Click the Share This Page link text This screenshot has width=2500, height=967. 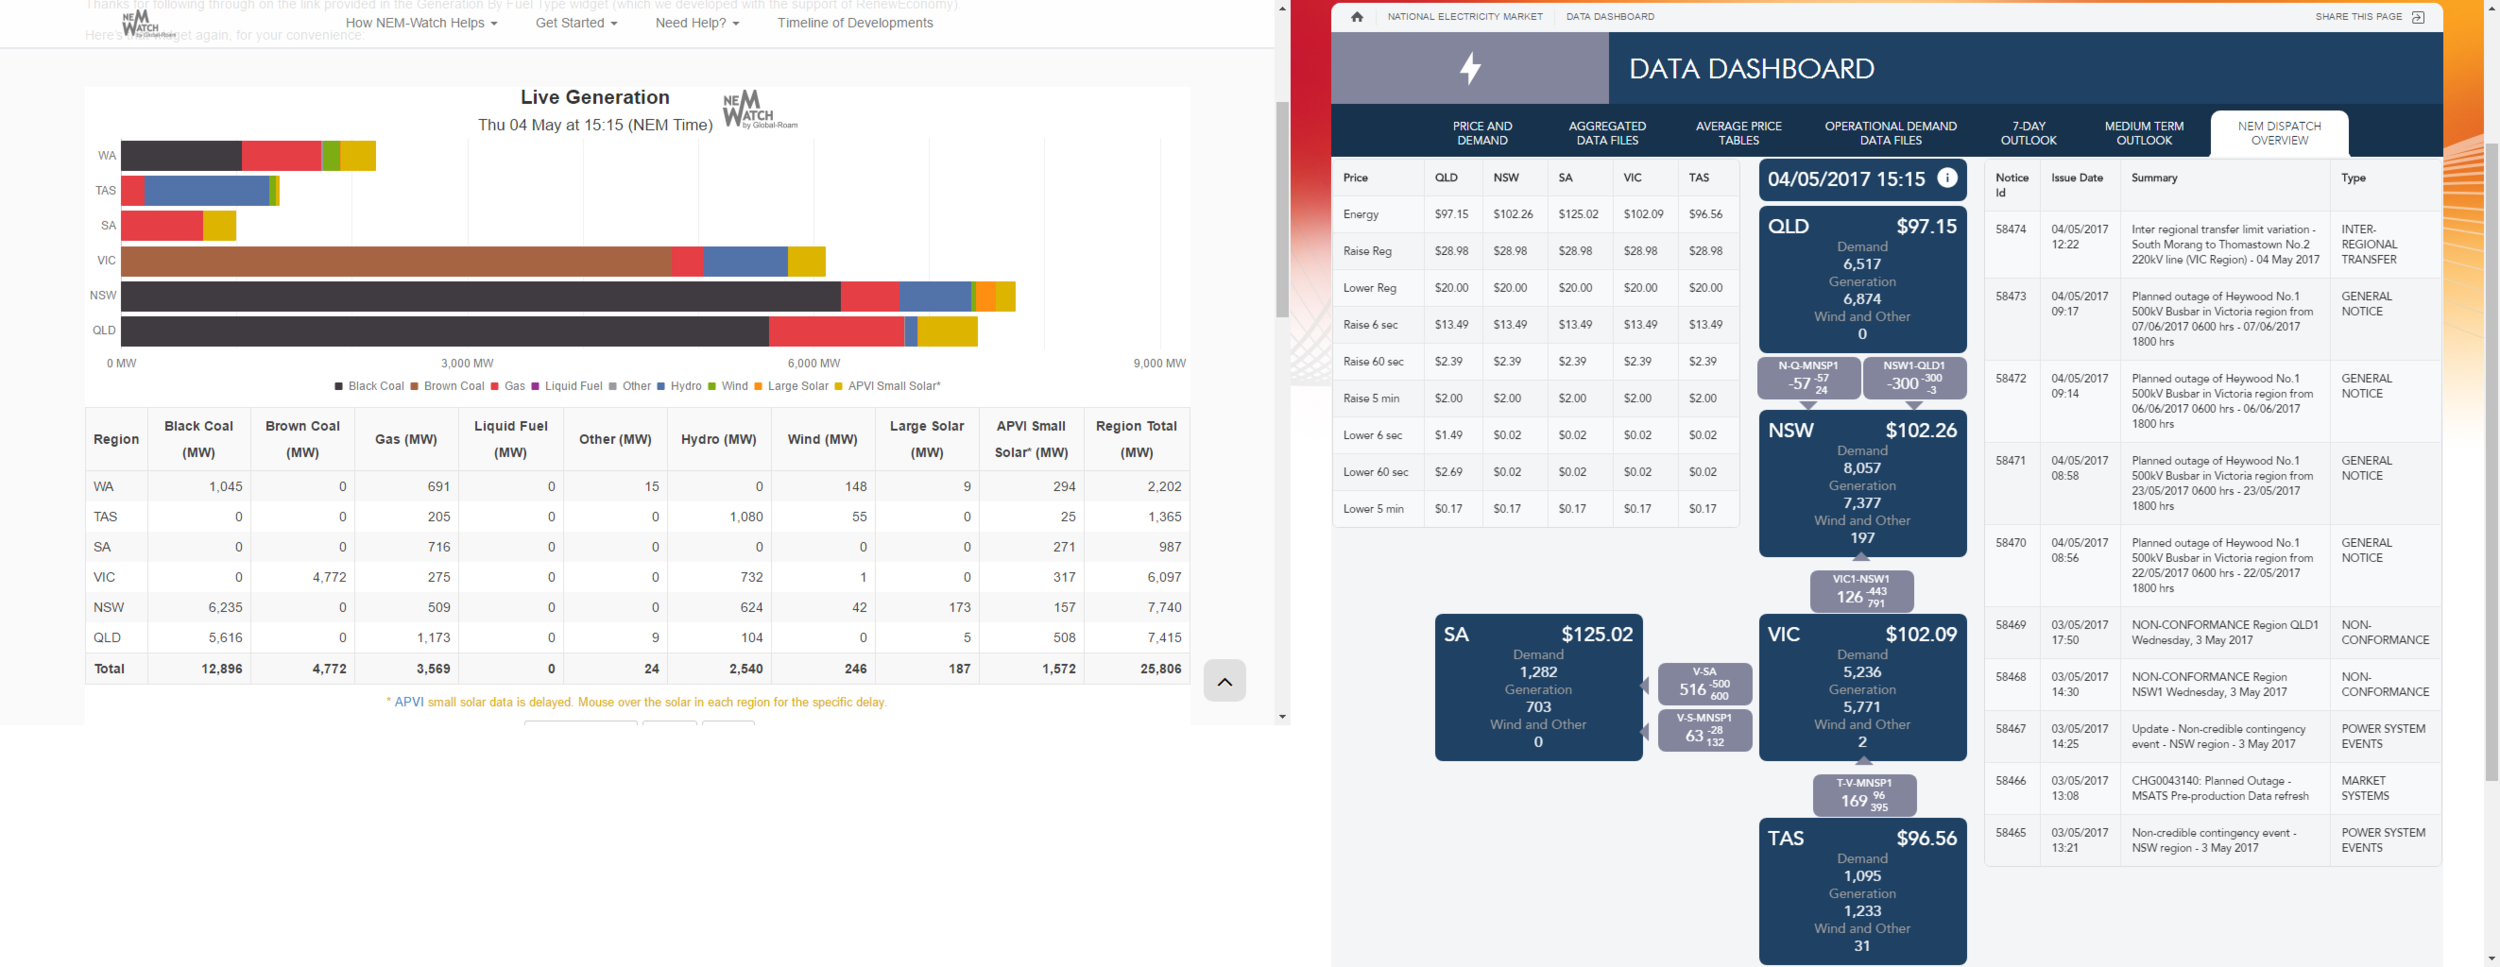pos(2358,17)
